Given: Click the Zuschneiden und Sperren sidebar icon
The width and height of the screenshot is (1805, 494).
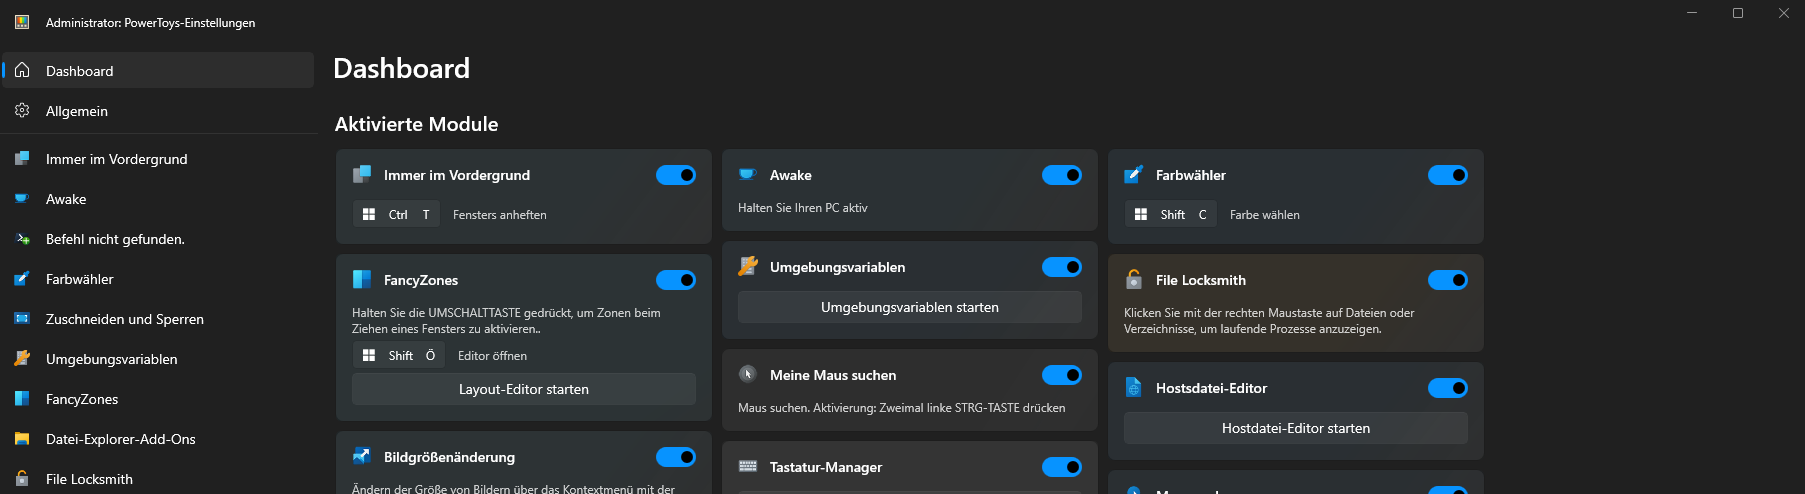Looking at the screenshot, I should click(22, 319).
